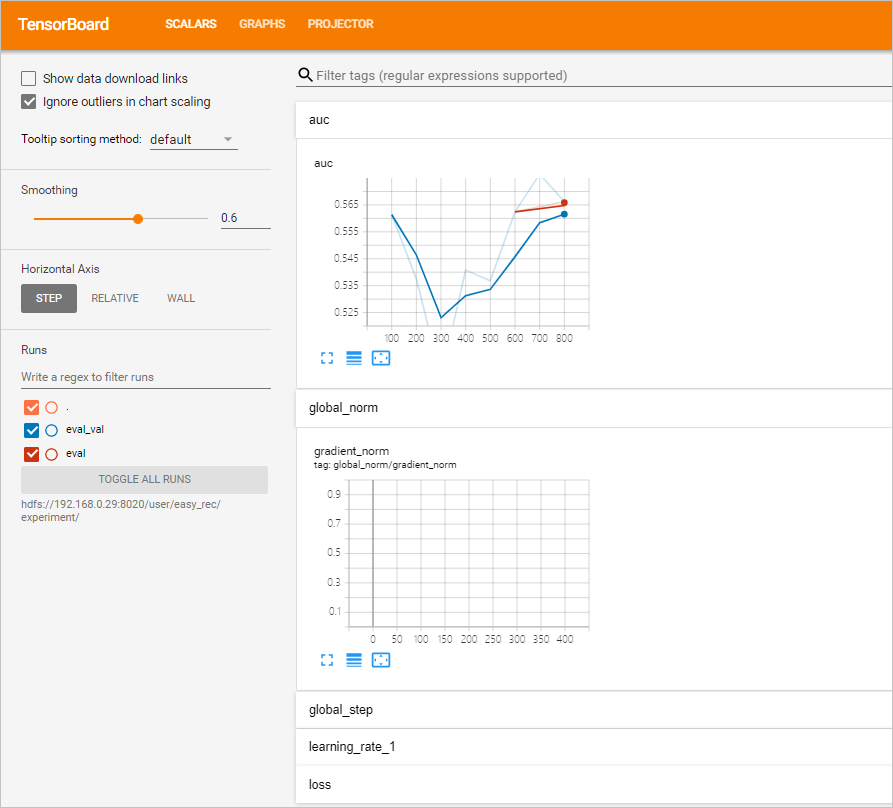The image size is (893, 808).
Task: Open the SCALARS tab
Action: pos(191,24)
